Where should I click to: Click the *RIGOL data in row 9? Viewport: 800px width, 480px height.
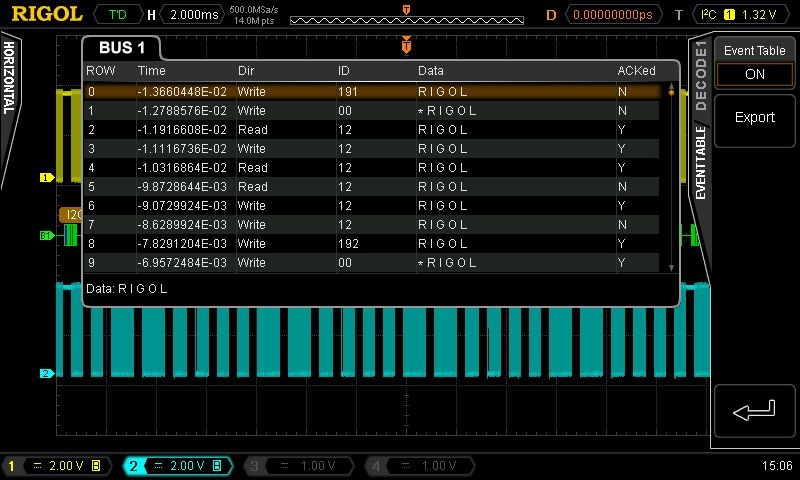[447, 263]
